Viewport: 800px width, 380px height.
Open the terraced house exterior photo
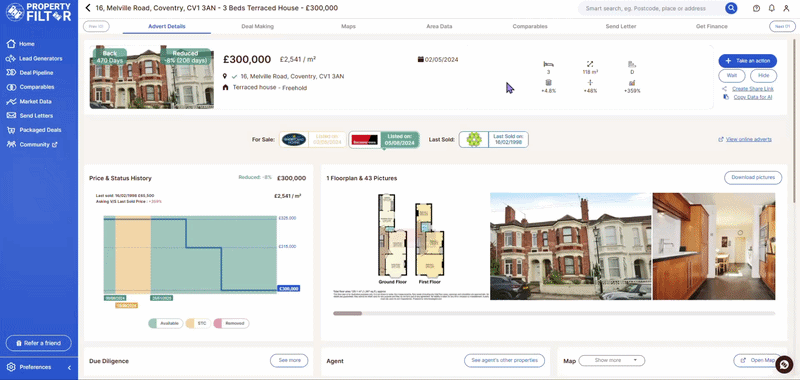click(570, 246)
